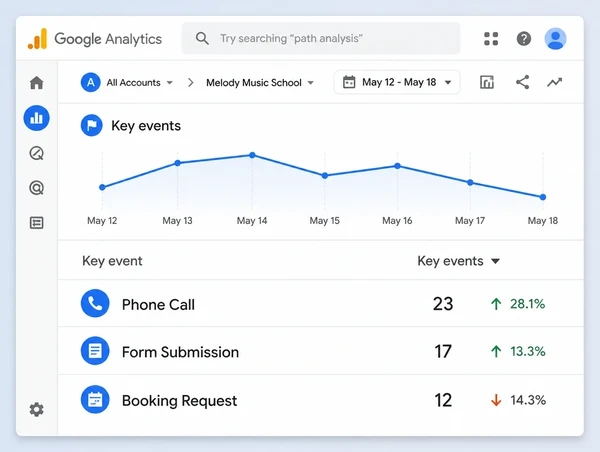This screenshot has width=600, height=452.
Task: Select the May 12 data point
Action: [x=102, y=187]
